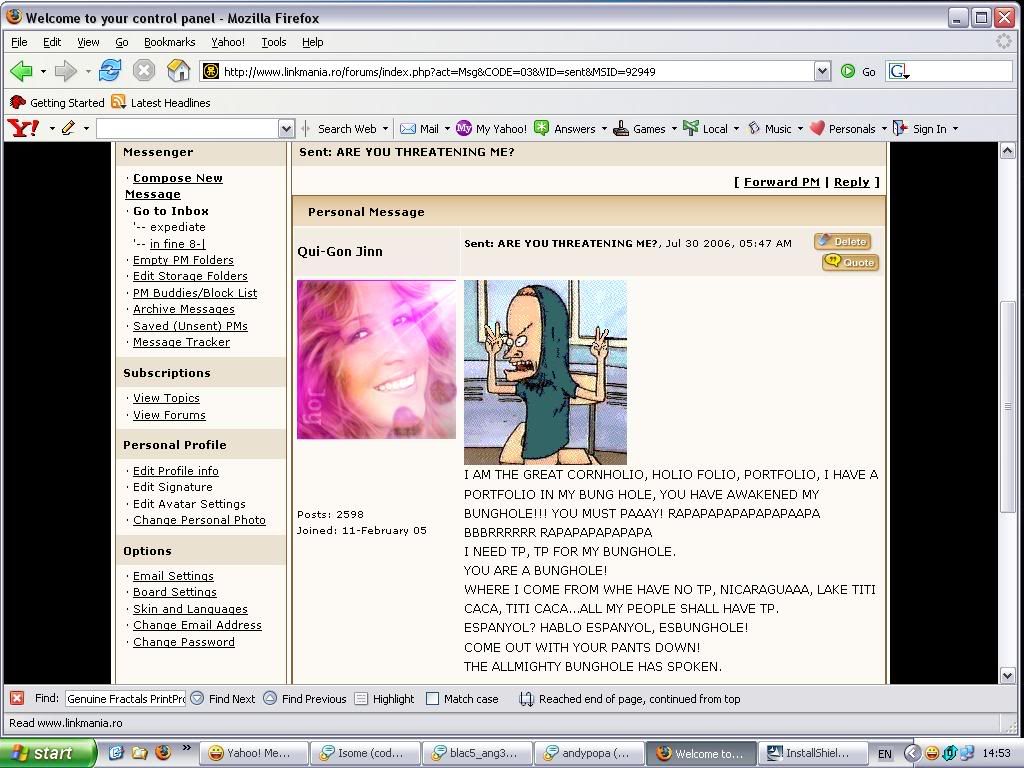Click the Reply link
This screenshot has width=1024, height=768.
(851, 182)
